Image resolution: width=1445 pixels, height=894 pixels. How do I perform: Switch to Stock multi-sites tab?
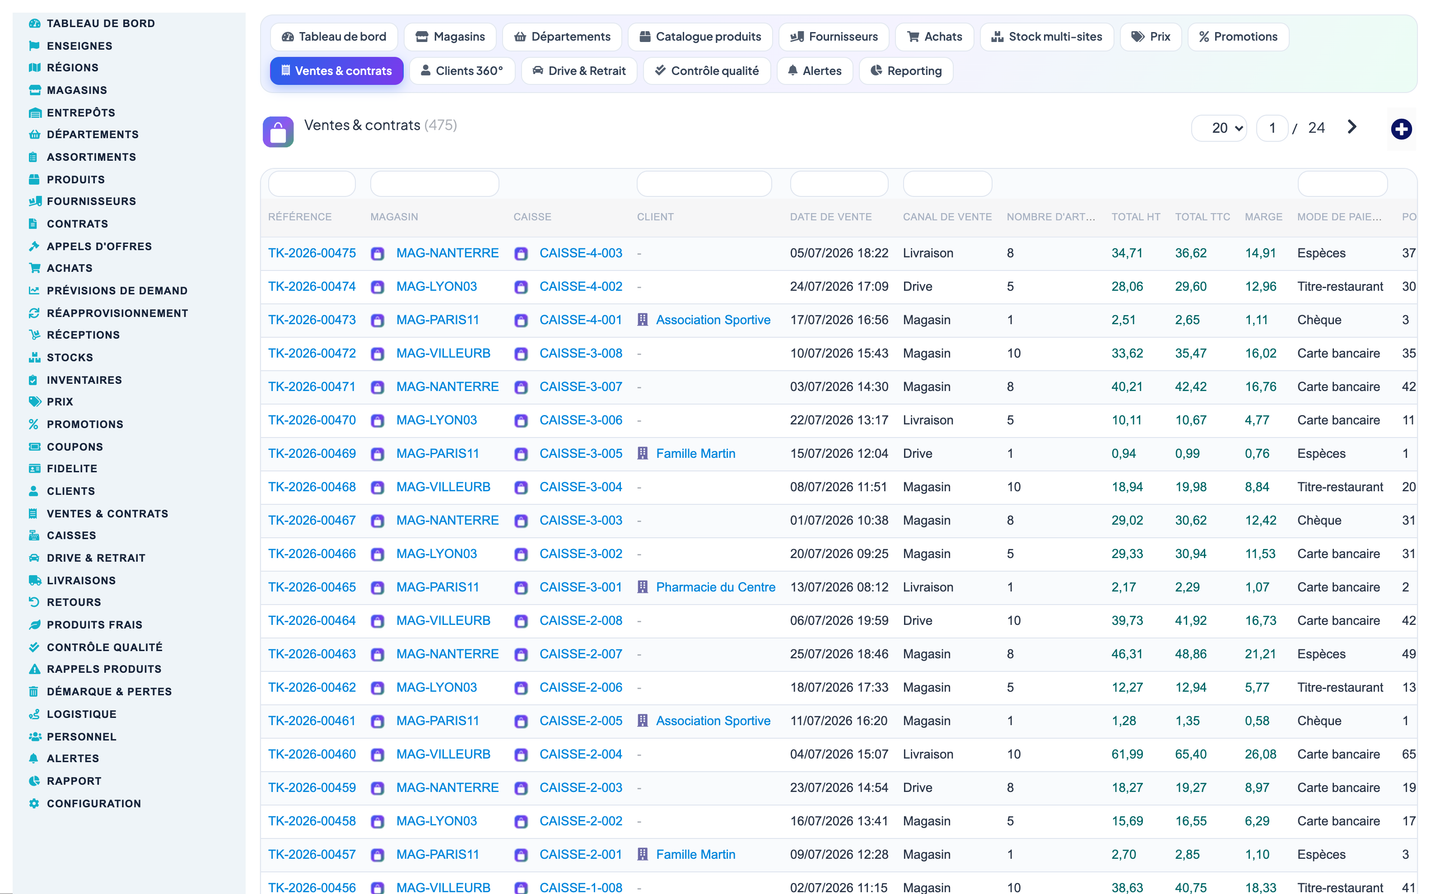pyautogui.click(x=1047, y=37)
